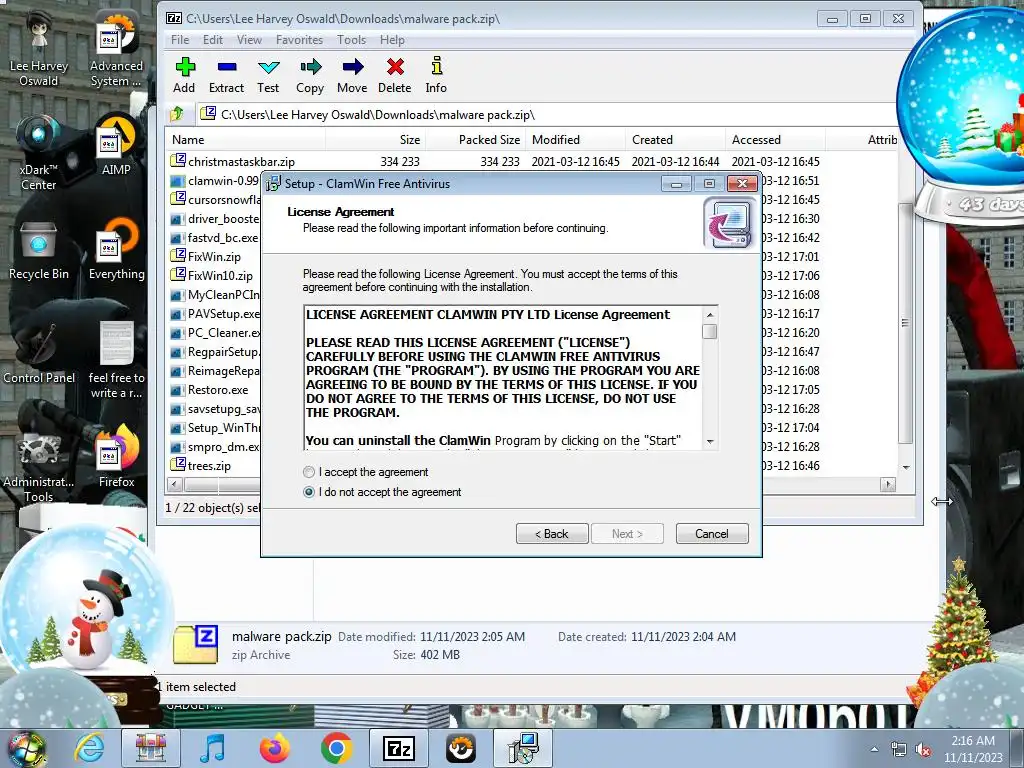Click the Back button in setup
The image size is (1024, 768).
tap(552, 534)
